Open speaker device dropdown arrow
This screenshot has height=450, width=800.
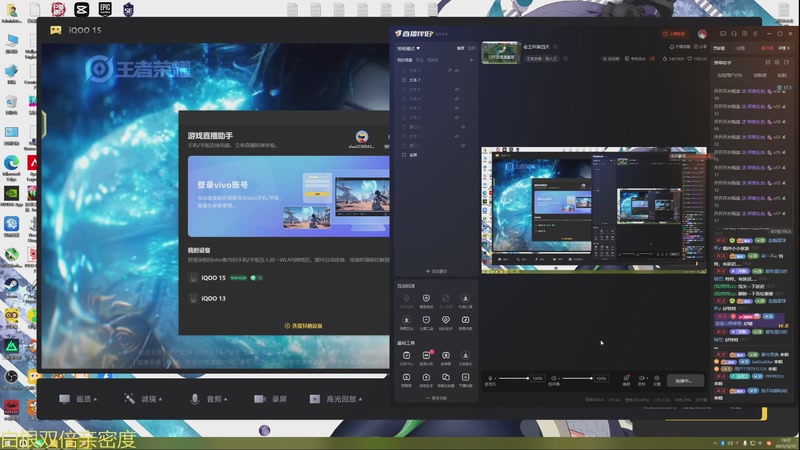559,378
